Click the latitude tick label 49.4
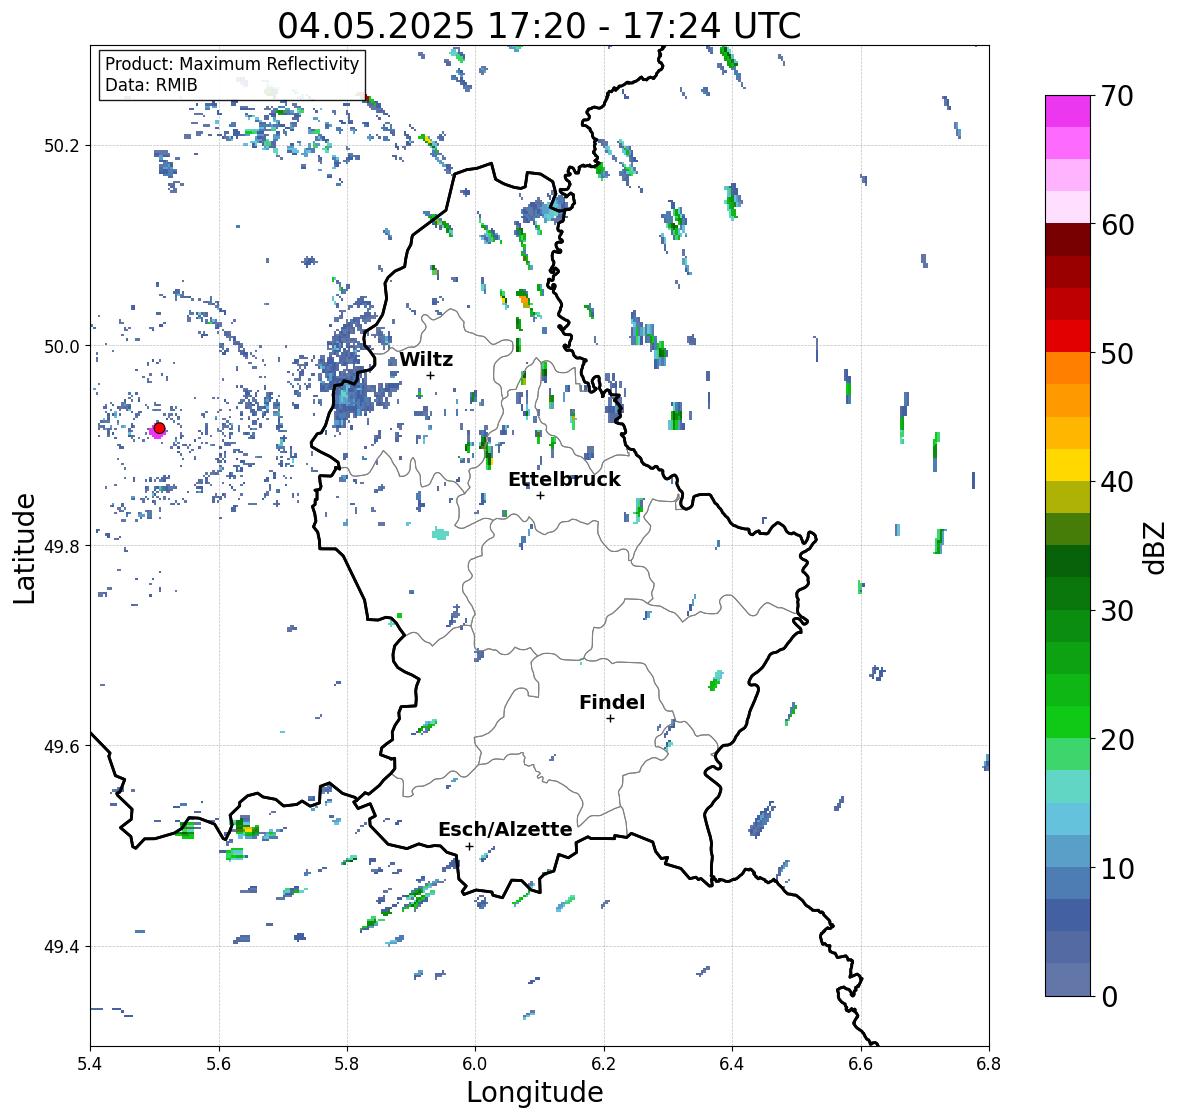1179x1117 pixels. [x=62, y=947]
